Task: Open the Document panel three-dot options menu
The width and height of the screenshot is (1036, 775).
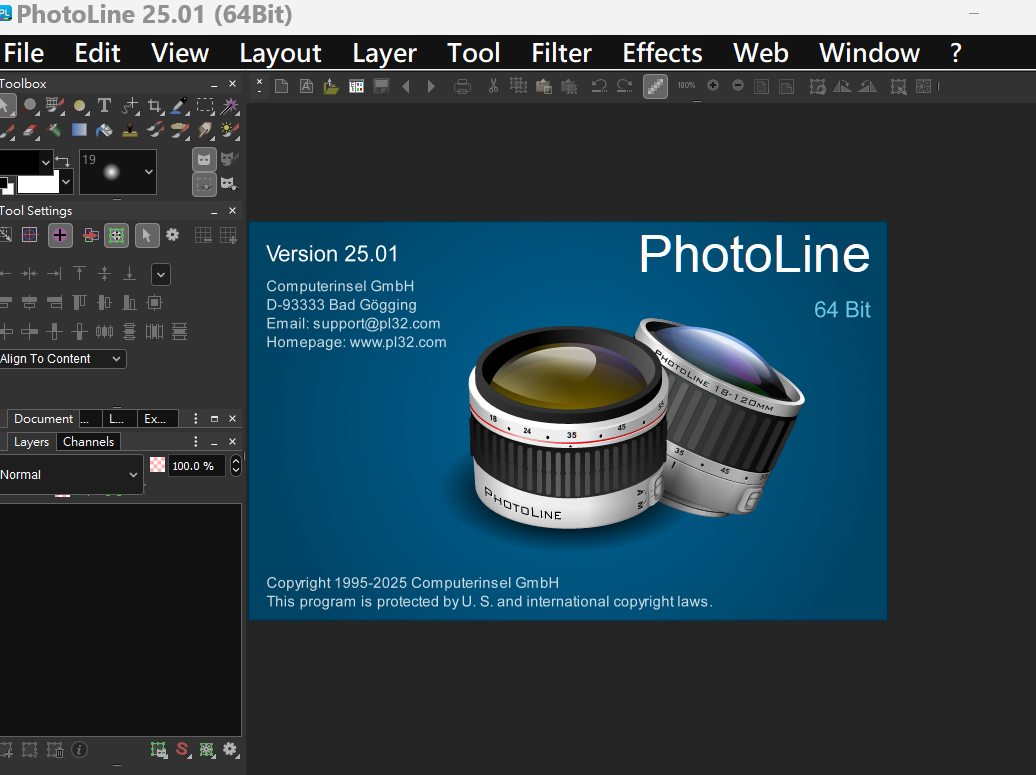Action: [196, 418]
